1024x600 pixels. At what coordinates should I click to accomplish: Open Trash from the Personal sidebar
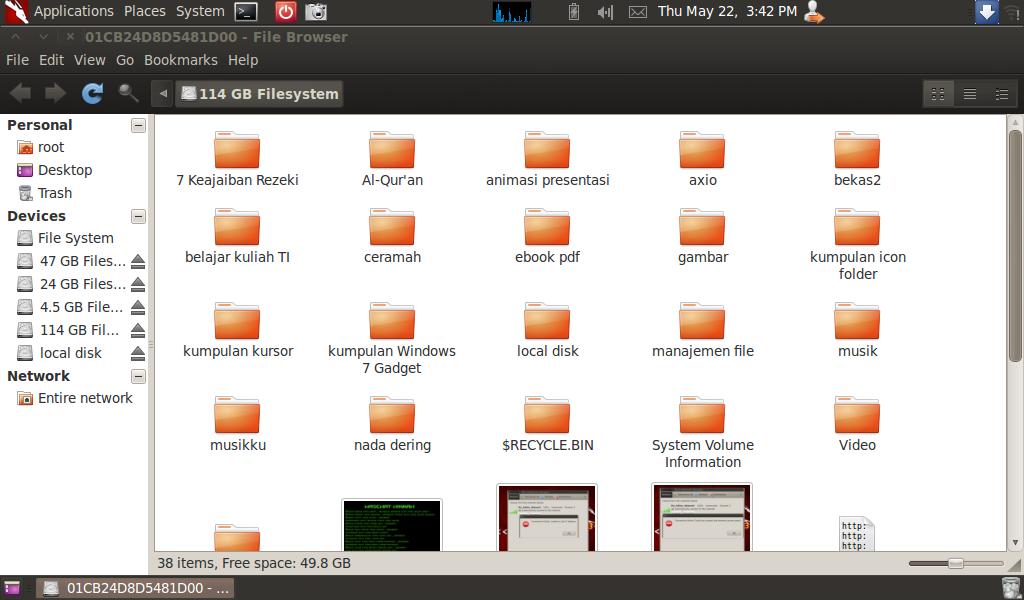pos(55,192)
